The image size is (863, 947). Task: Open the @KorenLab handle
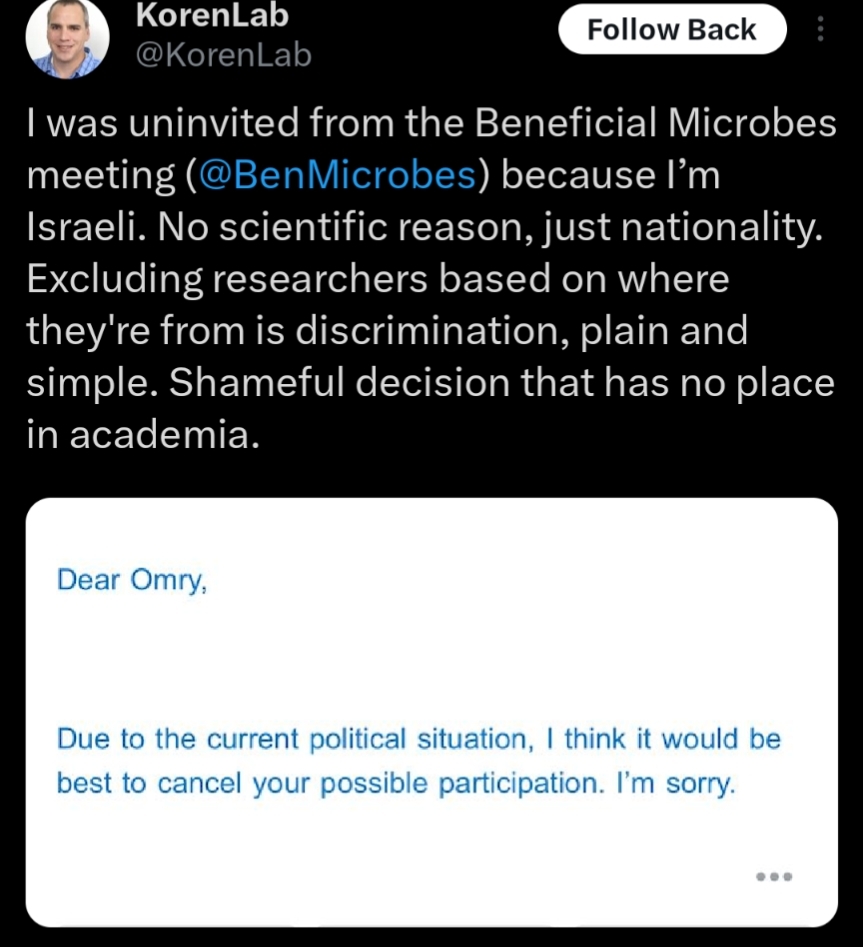(223, 56)
